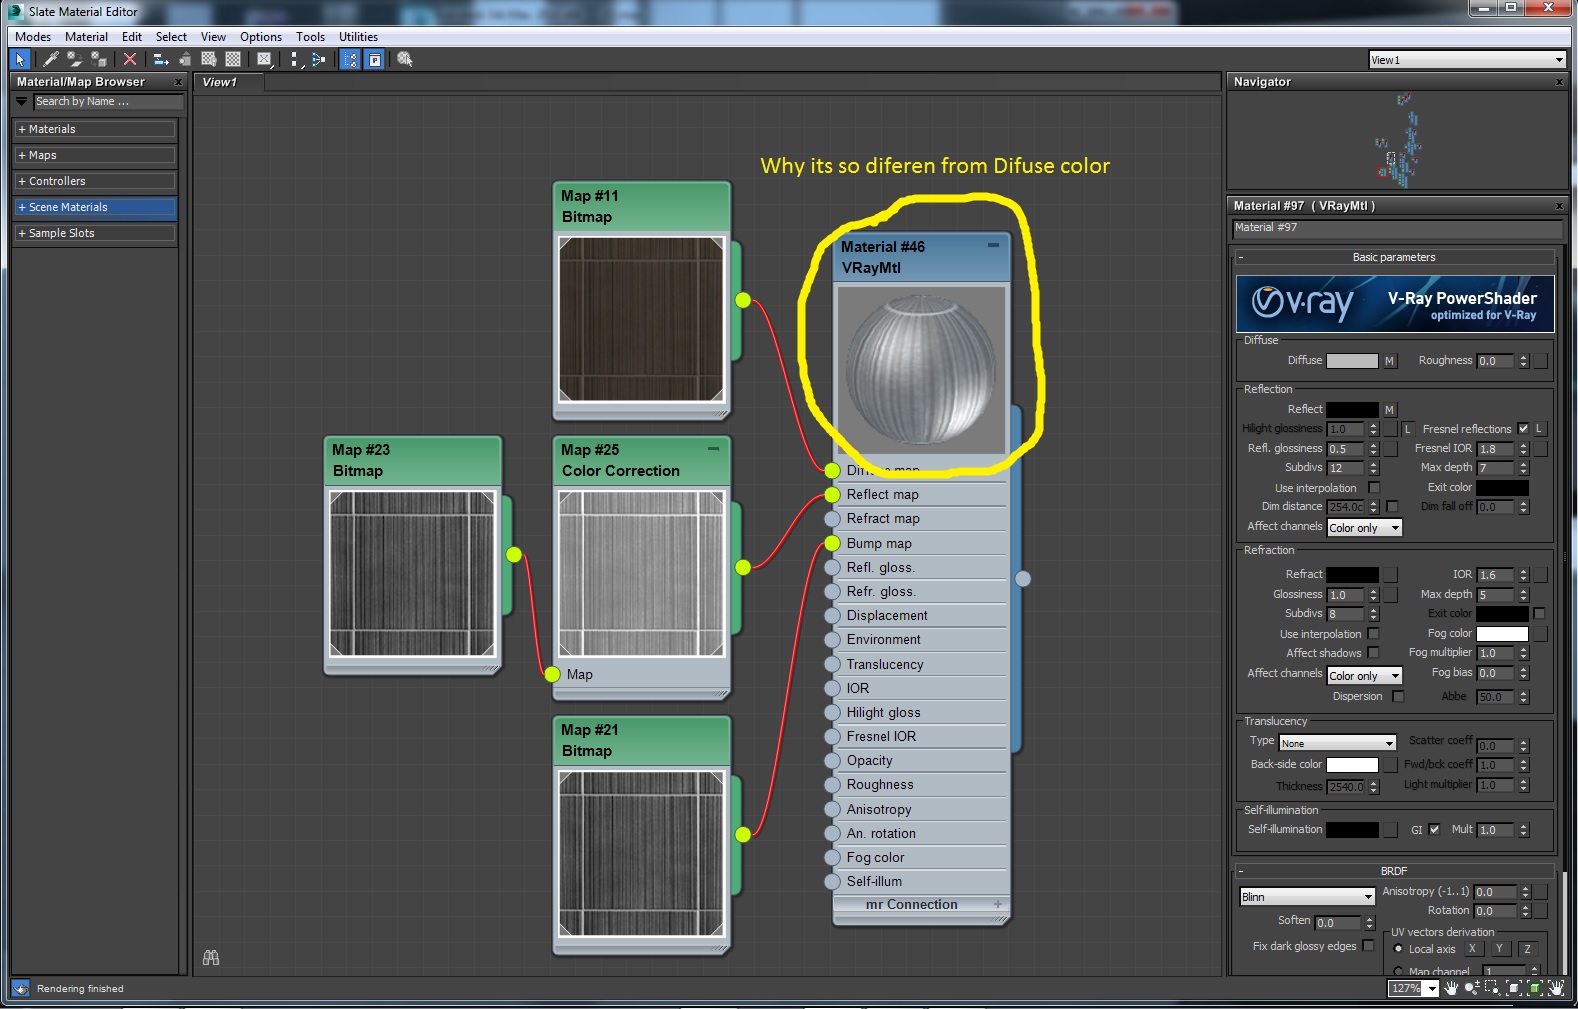Open 127% zoom level dropdown

pos(1433,988)
